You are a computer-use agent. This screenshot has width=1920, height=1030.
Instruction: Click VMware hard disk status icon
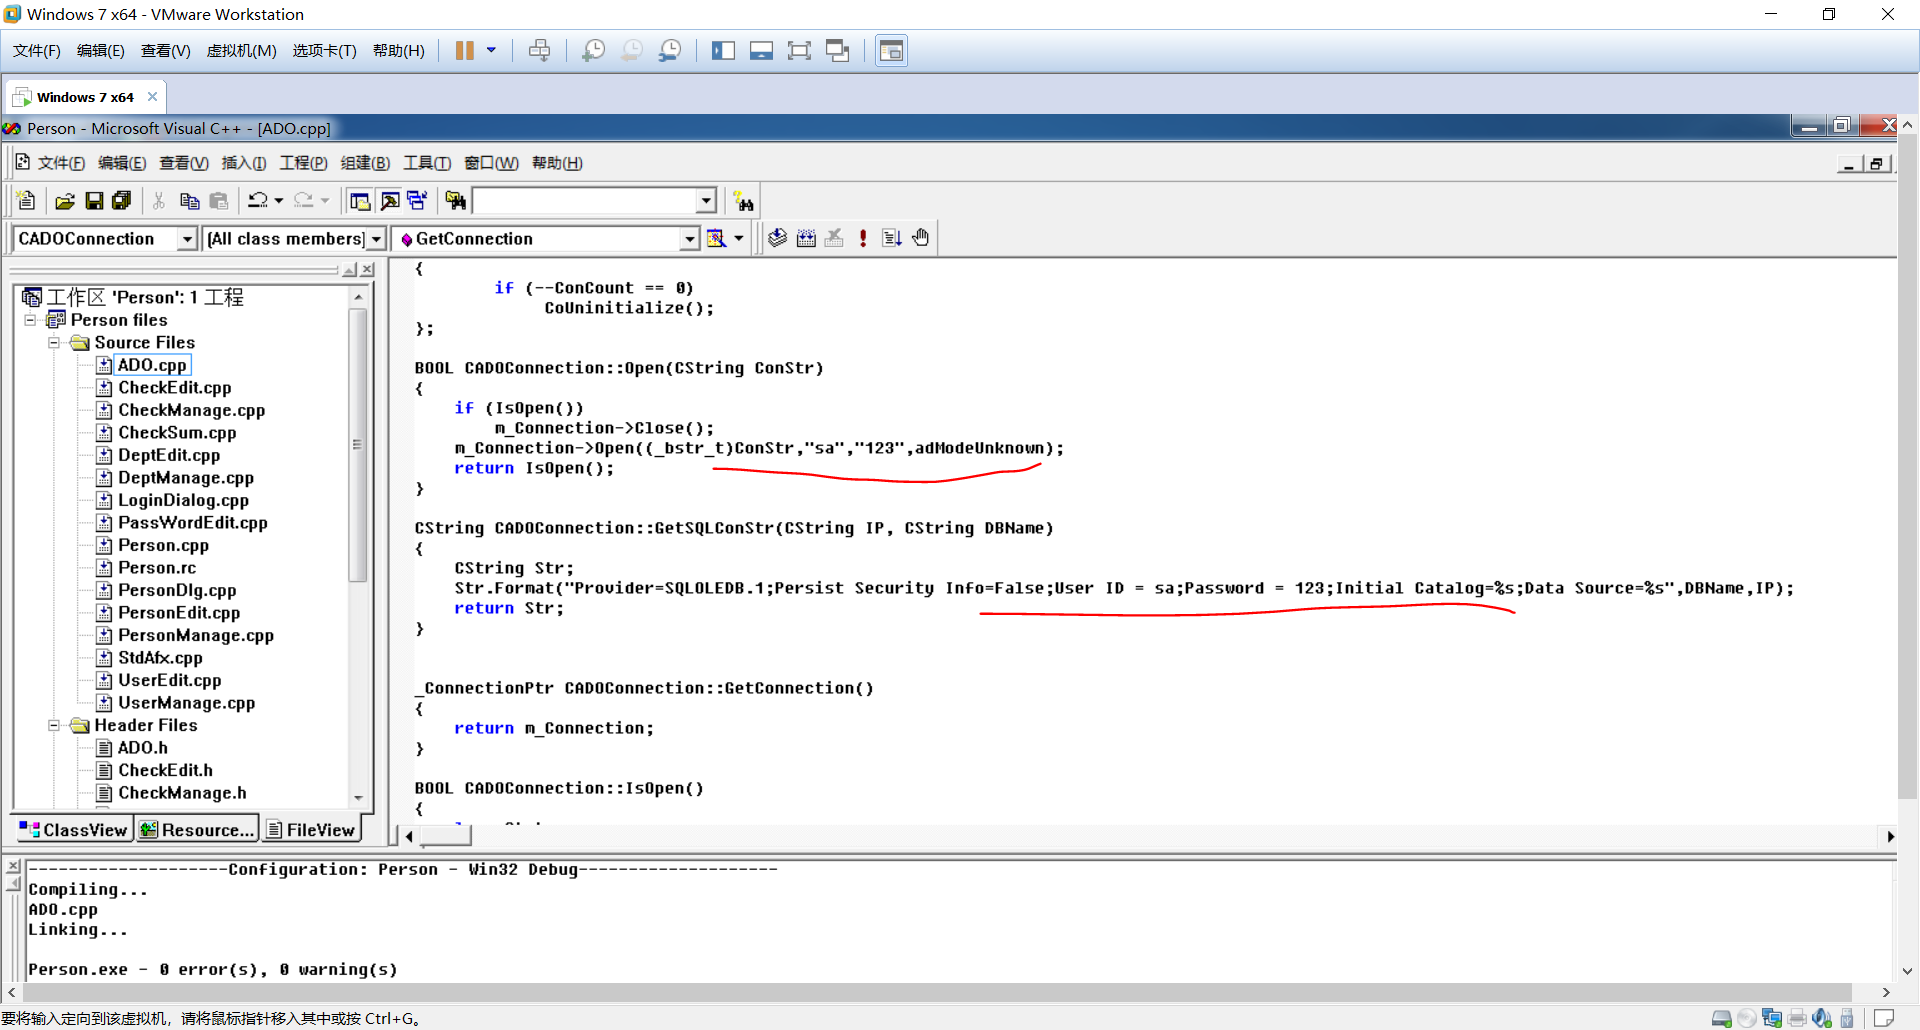tap(1721, 1019)
